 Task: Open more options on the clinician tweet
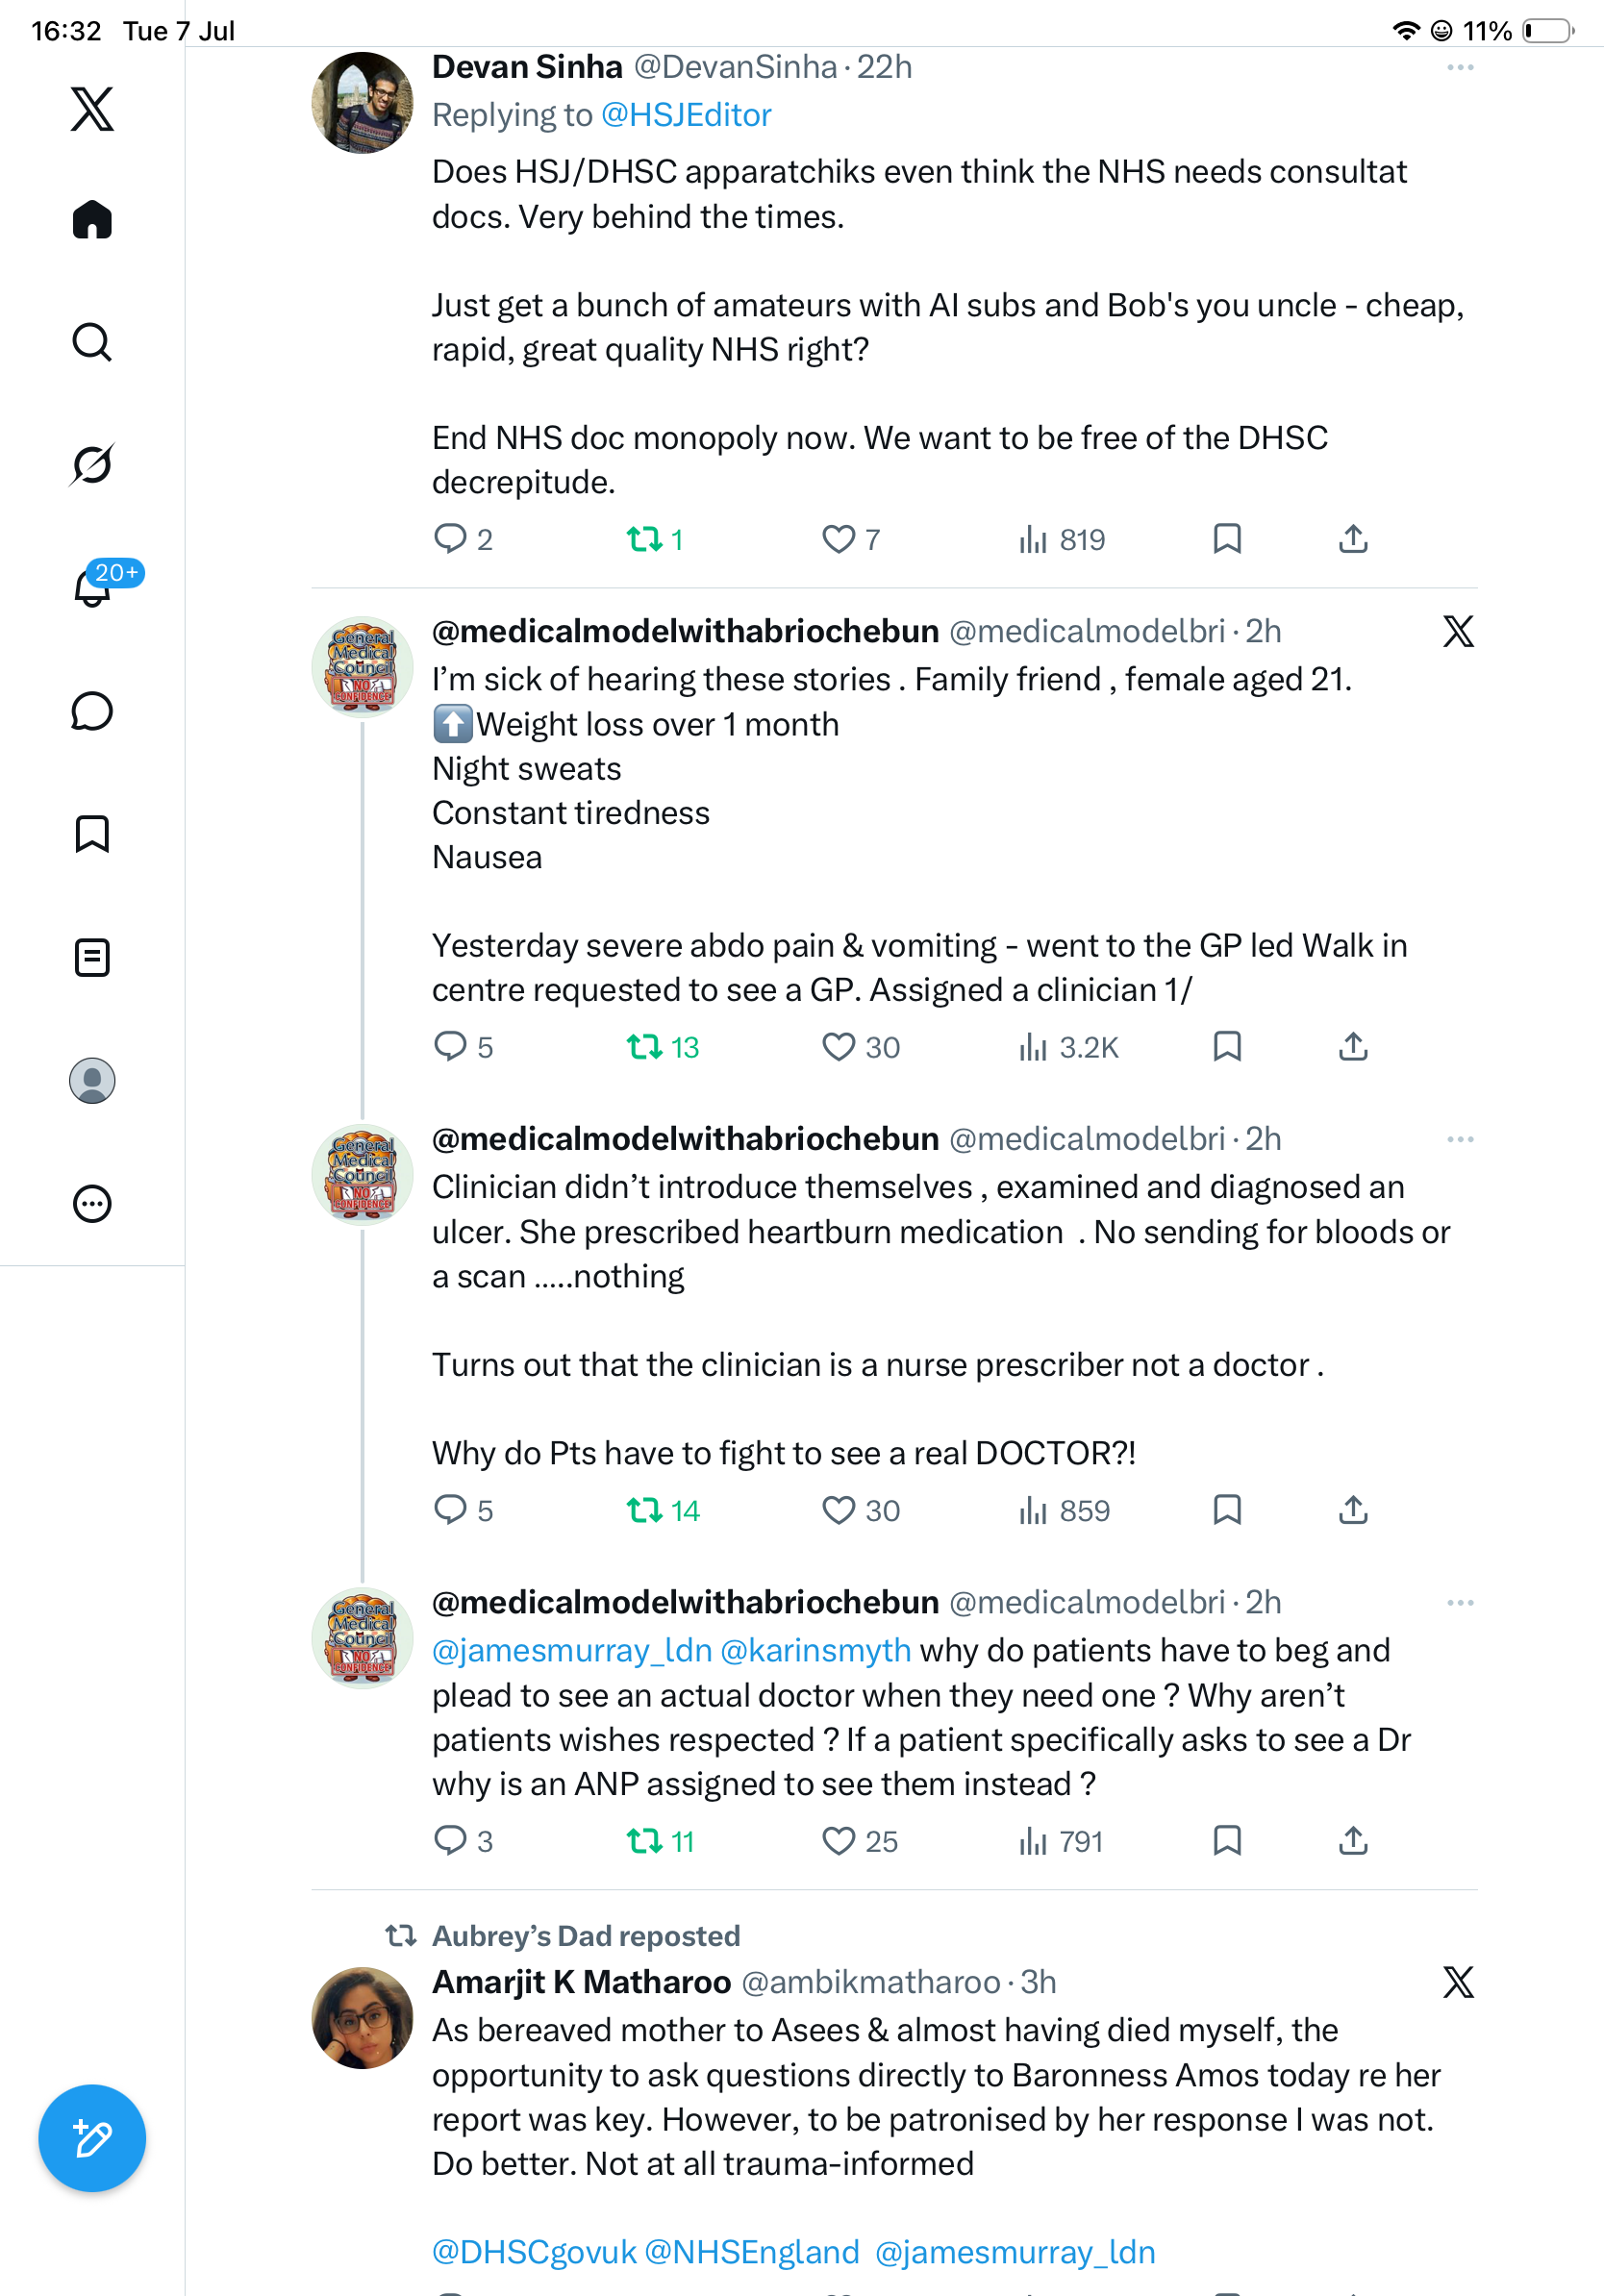pyautogui.click(x=1460, y=1139)
